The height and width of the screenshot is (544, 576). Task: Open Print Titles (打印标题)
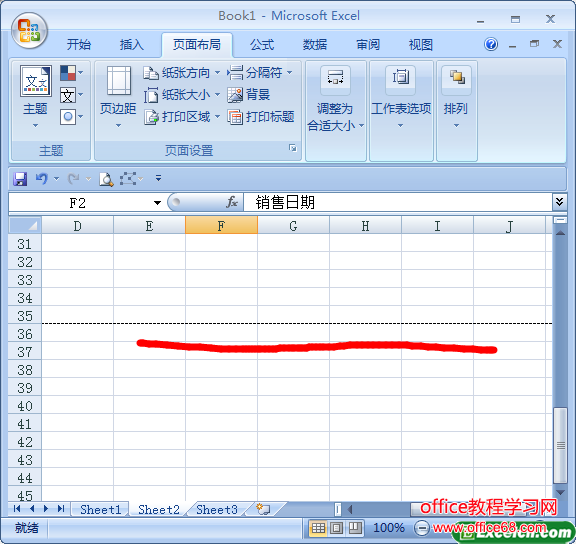(261, 117)
